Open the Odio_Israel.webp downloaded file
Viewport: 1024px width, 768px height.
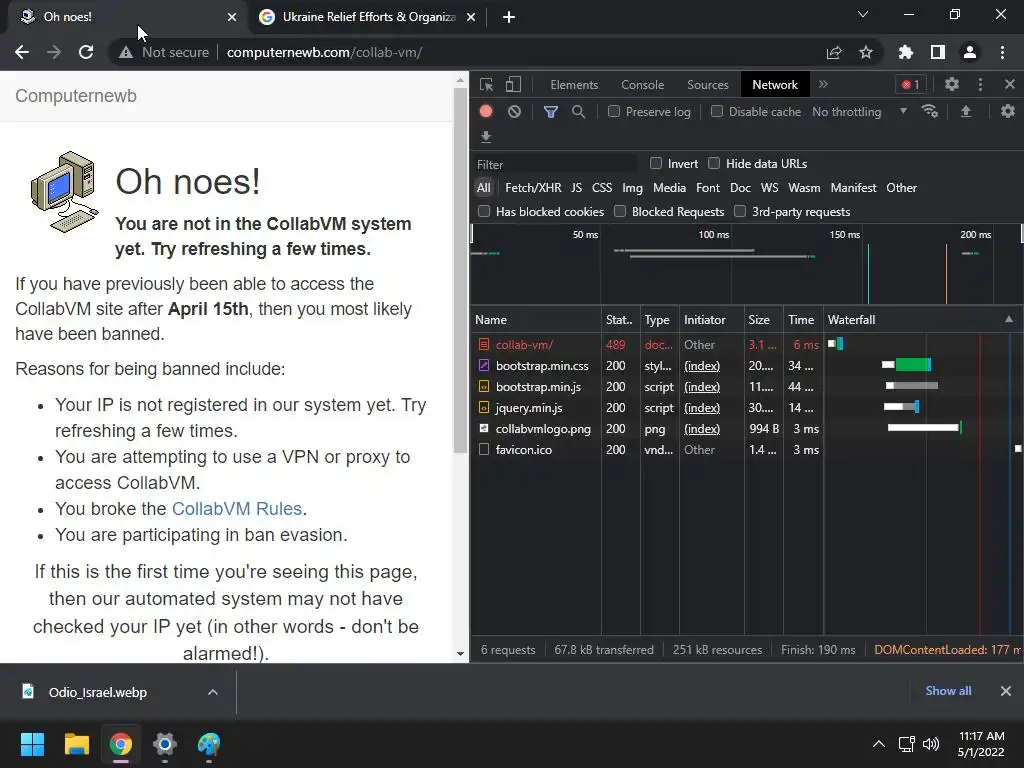click(98, 692)
